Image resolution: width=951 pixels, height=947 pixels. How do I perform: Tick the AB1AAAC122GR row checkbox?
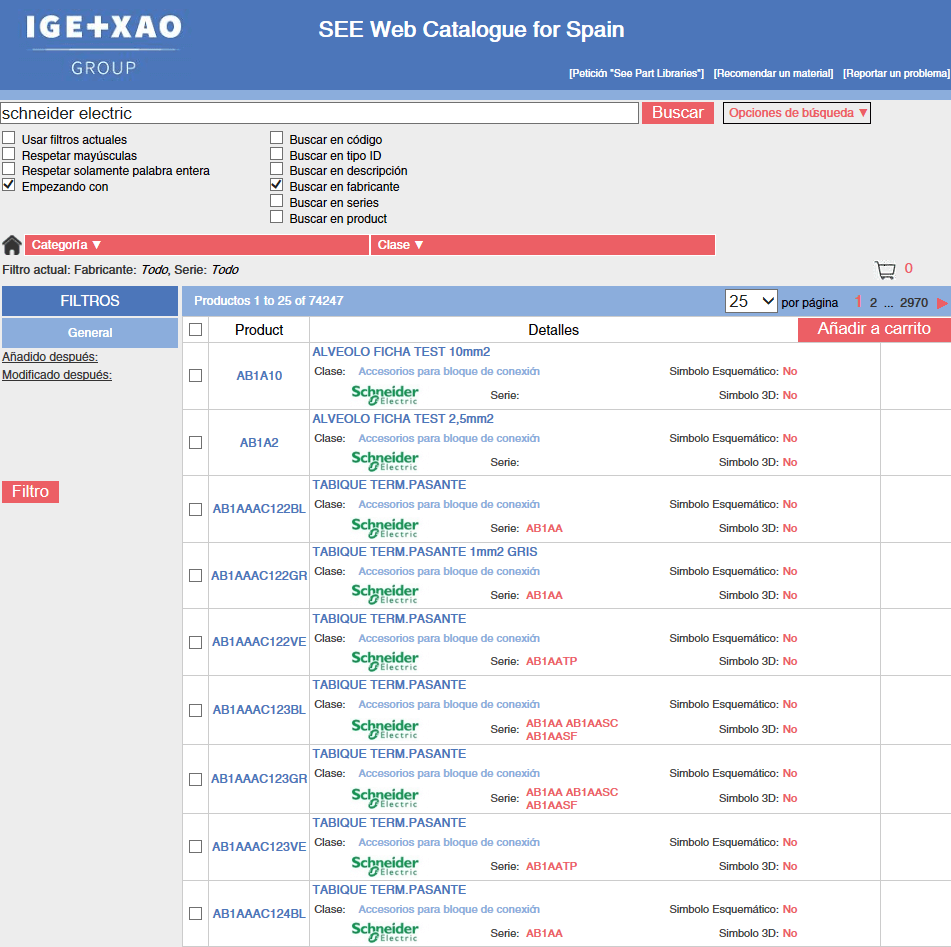coord(195,575)
